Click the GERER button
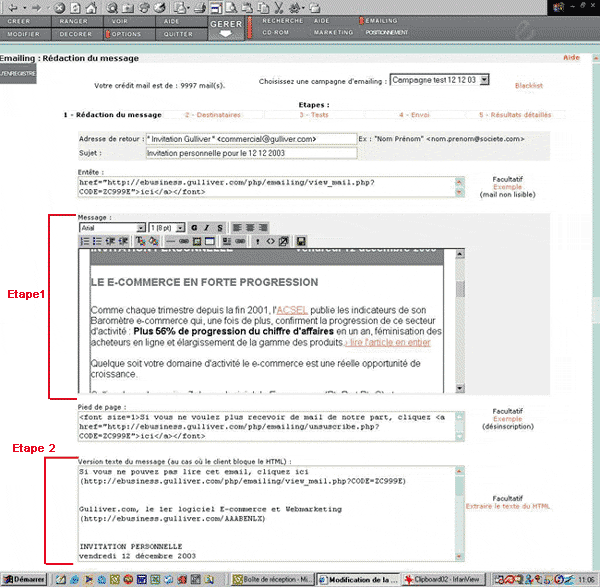The width and height of the screenshot is (600, 588). pyautogui.click(x=226, y=28)
